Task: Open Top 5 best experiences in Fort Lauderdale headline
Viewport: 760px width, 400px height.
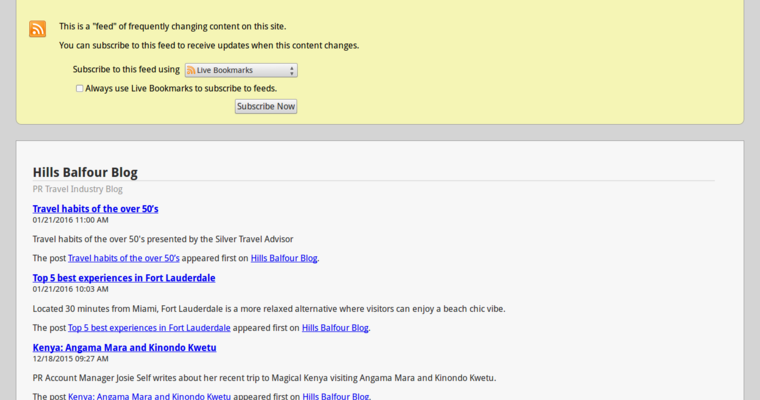Action: click(124, 278)
